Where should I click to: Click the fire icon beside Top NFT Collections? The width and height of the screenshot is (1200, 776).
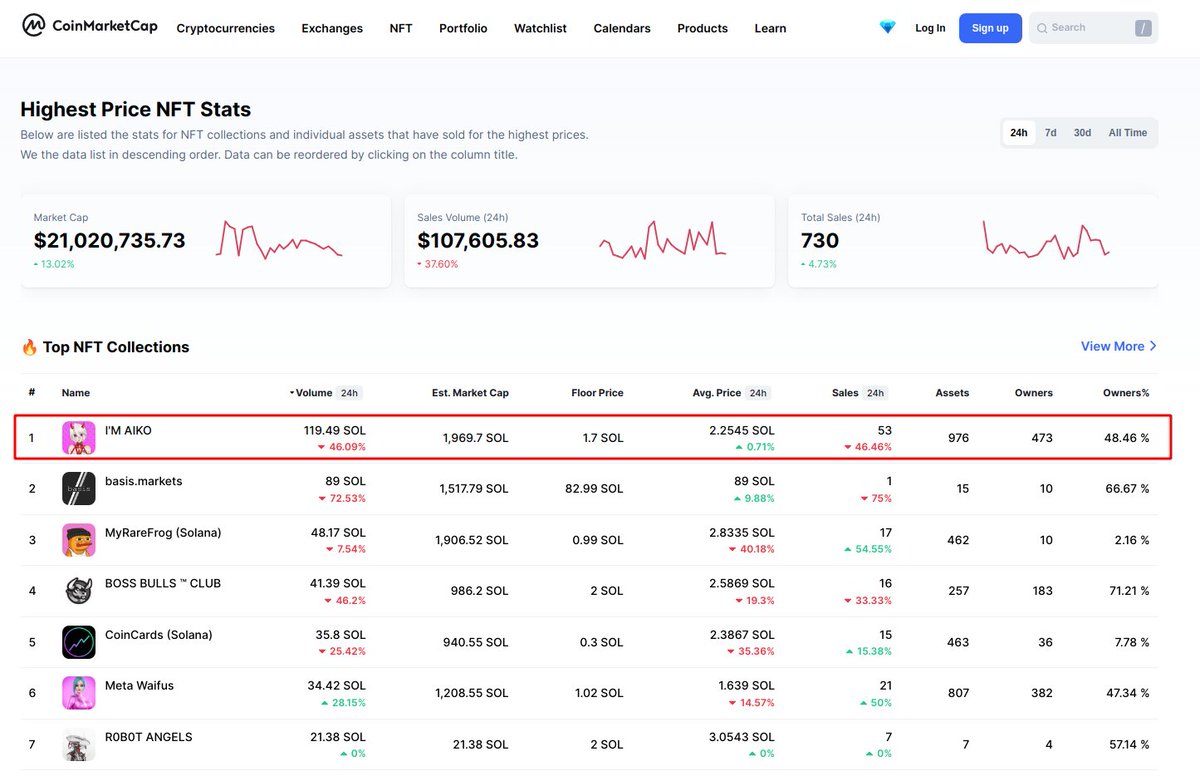pyautogui.click(x=29, y=347)
